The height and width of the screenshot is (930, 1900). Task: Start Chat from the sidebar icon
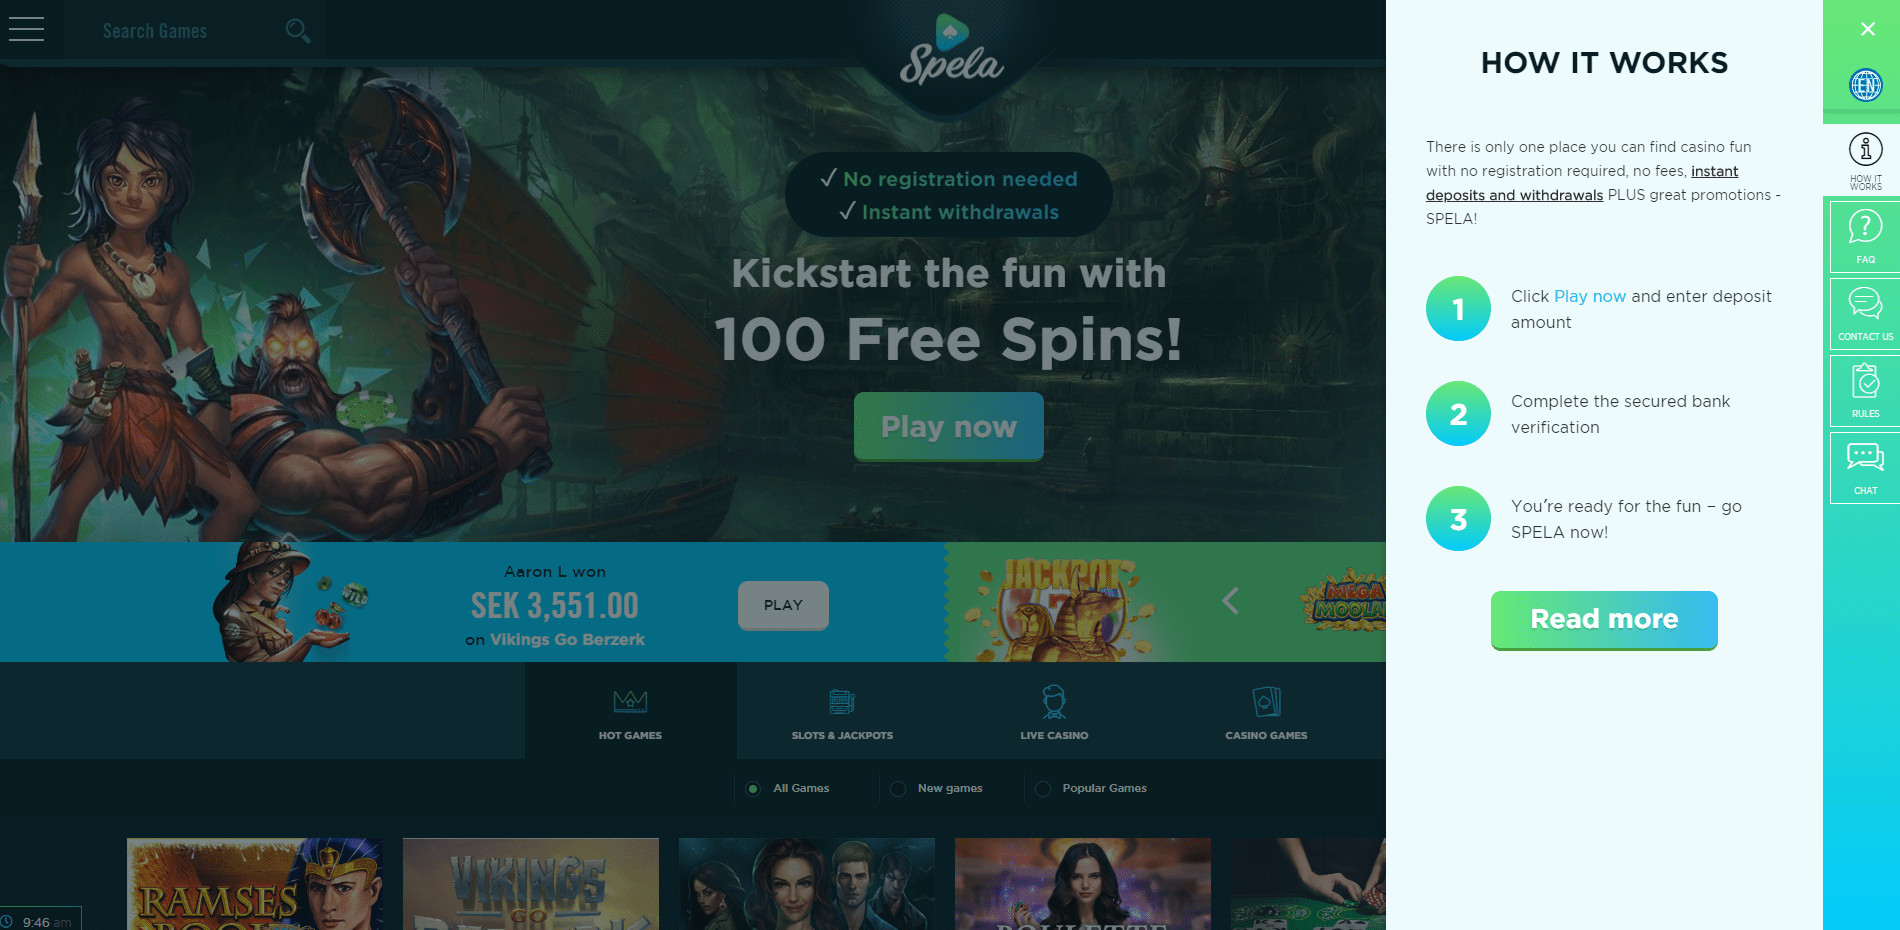pos(1865,468)
